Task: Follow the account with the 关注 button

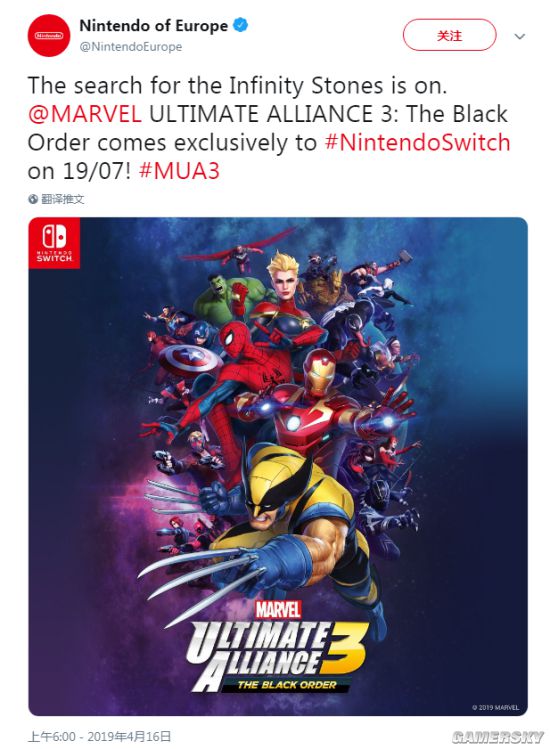Action: [449, 35]
